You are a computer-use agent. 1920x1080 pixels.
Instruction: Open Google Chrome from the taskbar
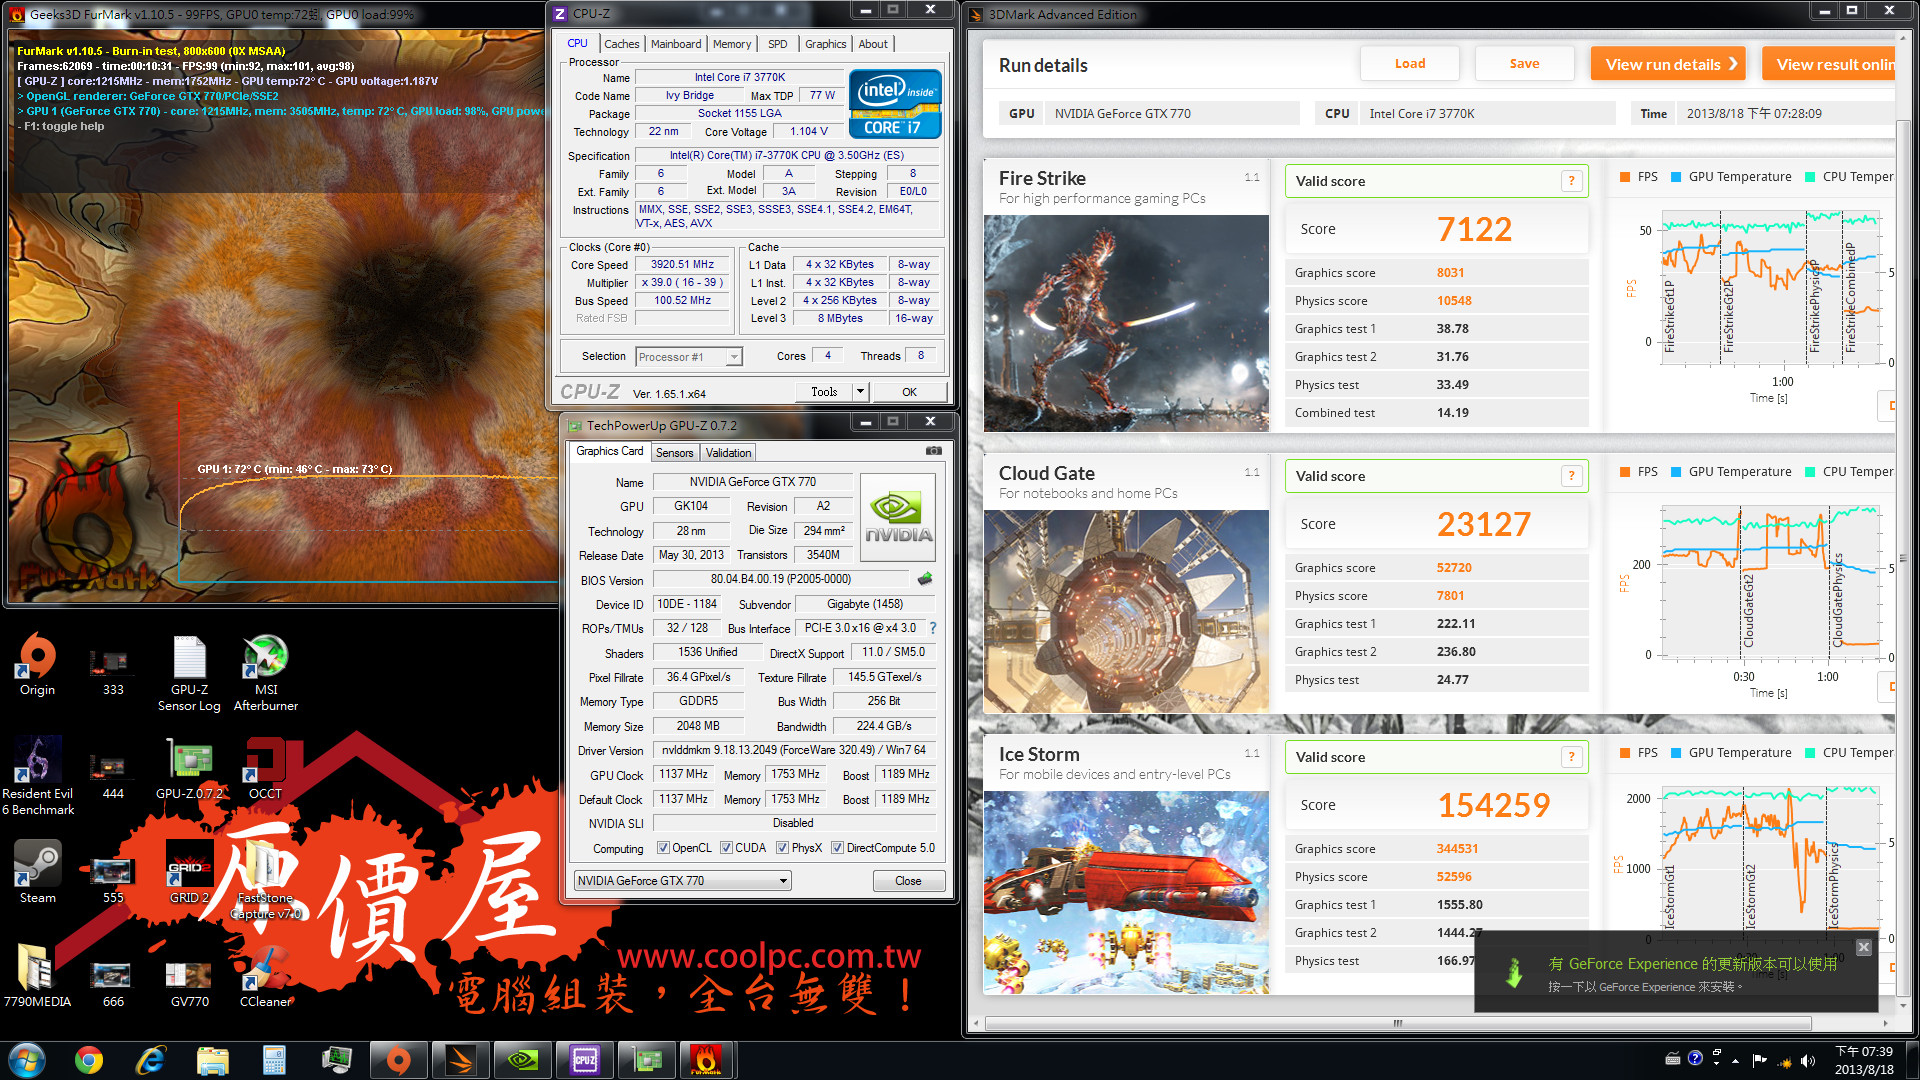tap(89, 1060)
